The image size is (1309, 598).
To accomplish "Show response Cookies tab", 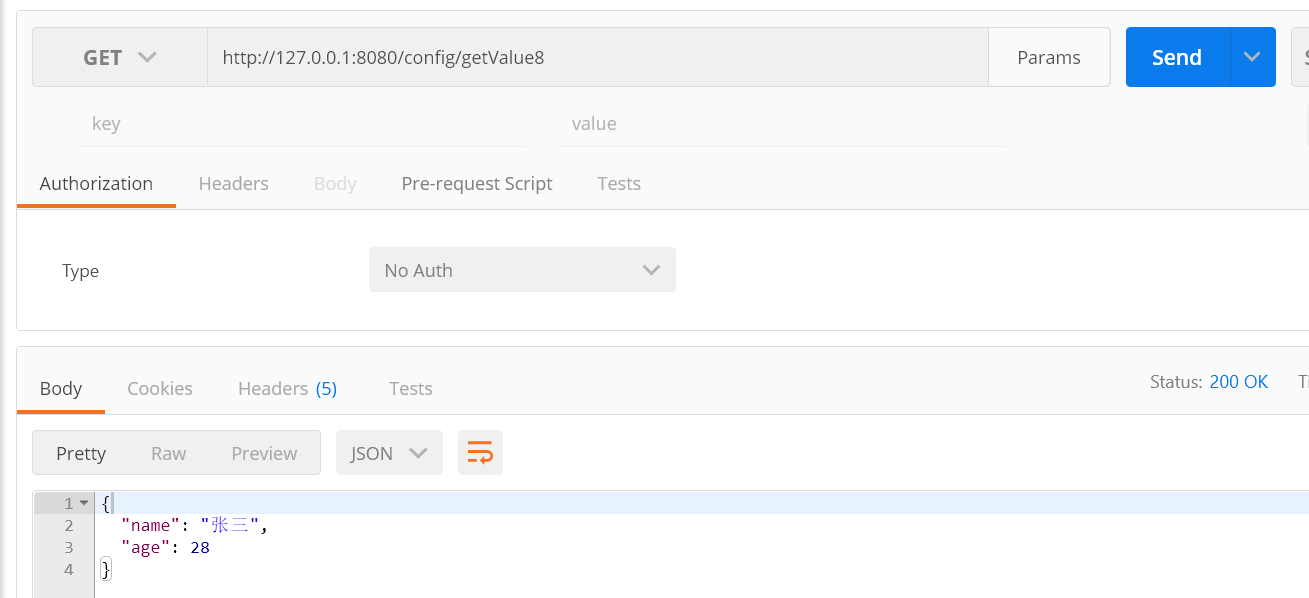I will [x=160, y=388].
